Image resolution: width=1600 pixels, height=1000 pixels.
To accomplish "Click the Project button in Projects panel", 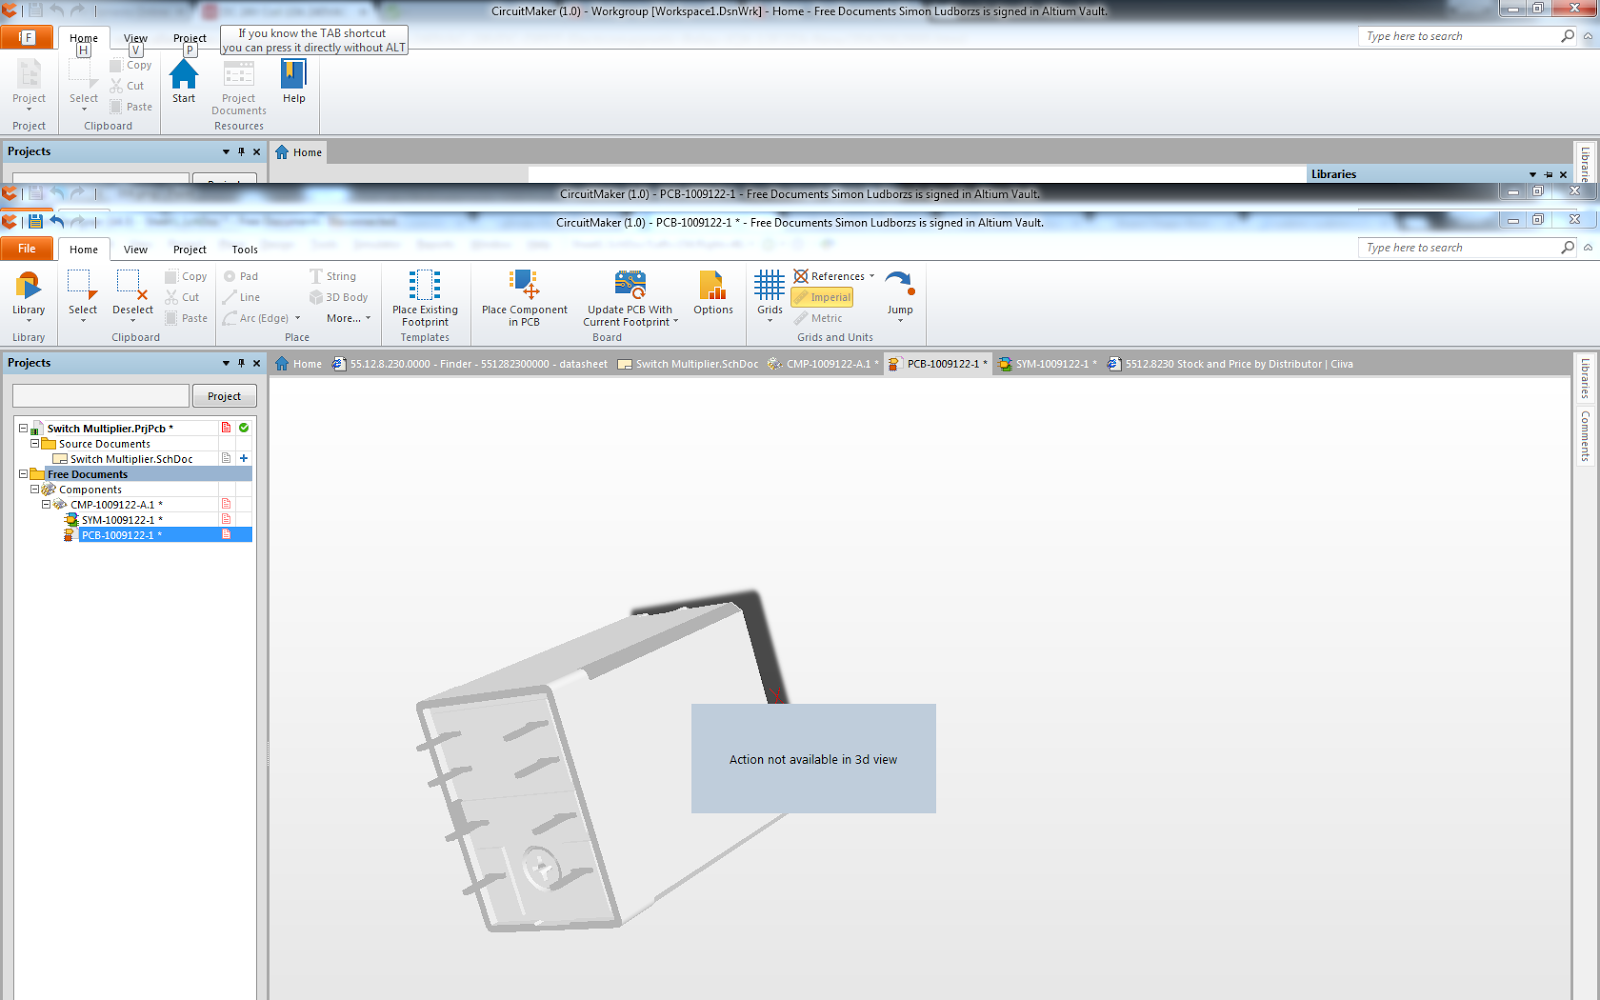I will click(224, 396).
